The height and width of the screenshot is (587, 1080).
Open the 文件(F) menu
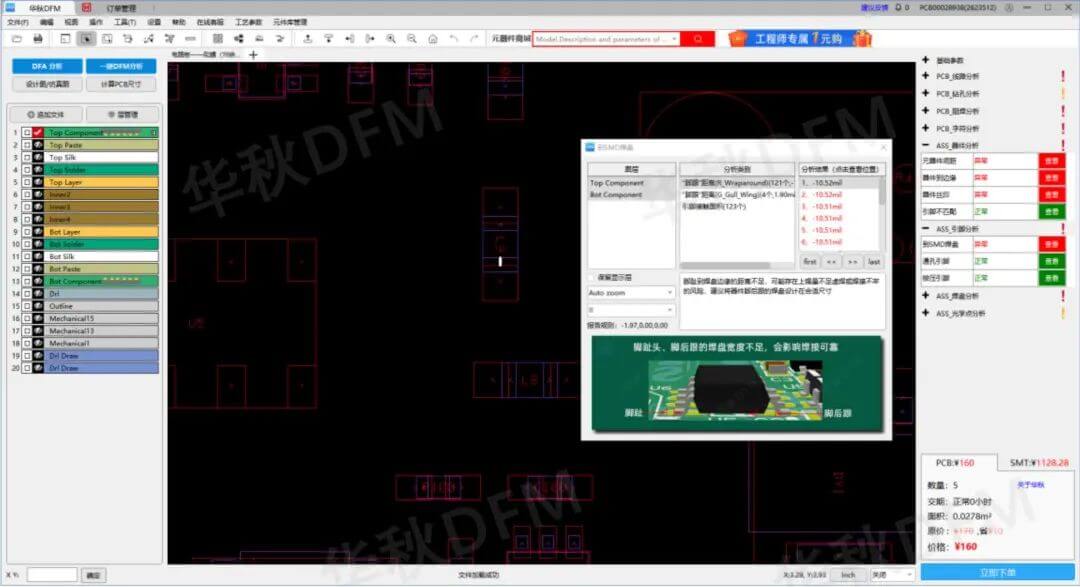(18, 22)
